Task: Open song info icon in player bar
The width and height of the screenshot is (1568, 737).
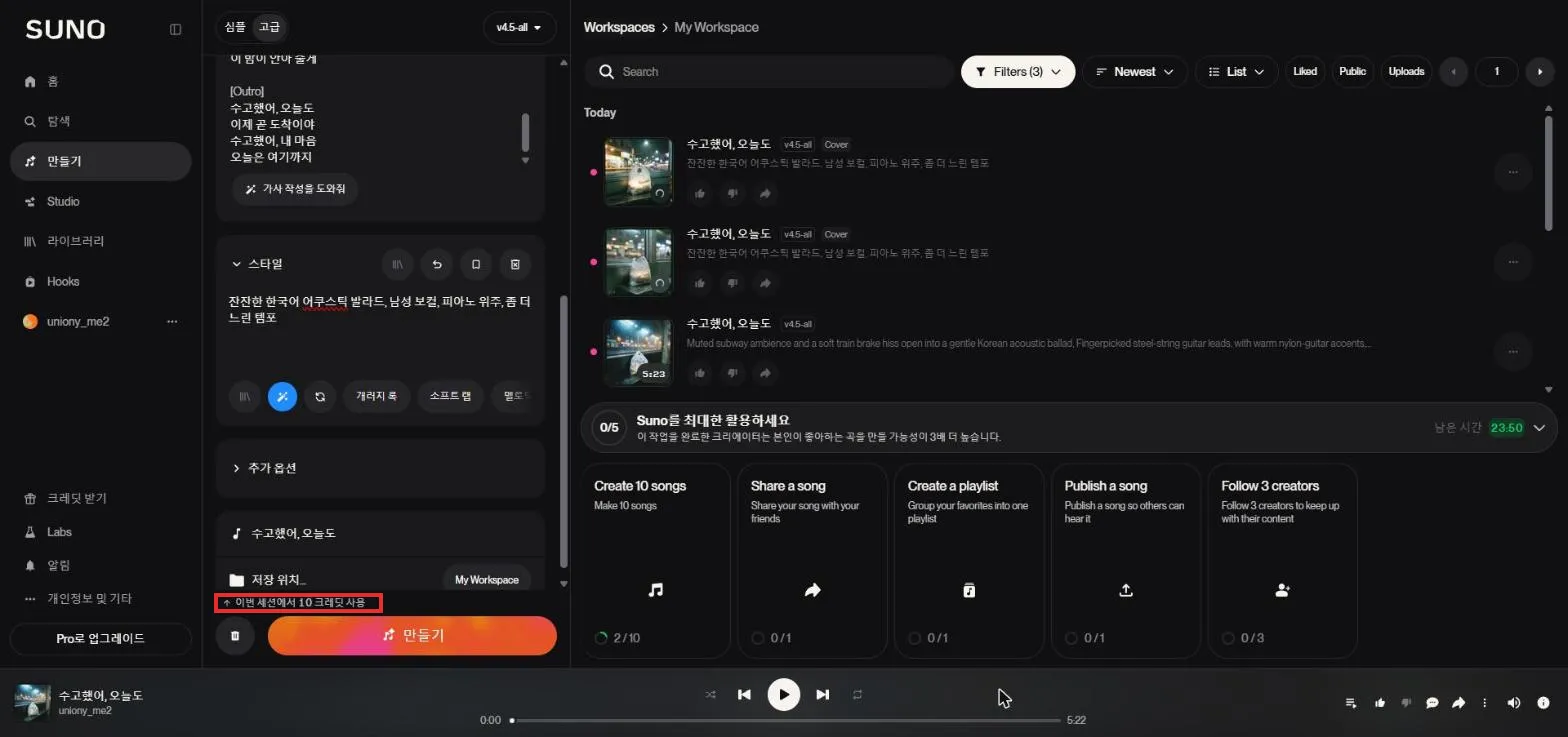Action: pos(1543,703)
